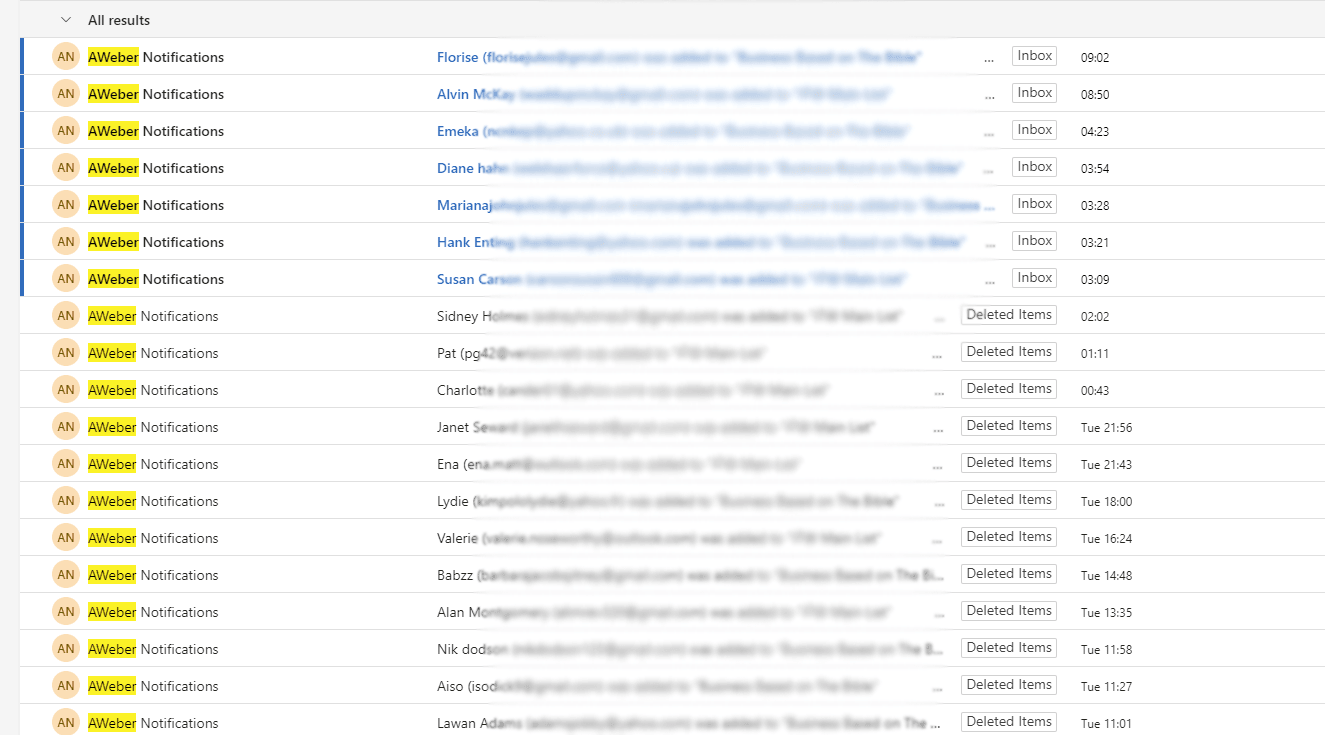Click the AN avatar on the Tue 21:43 row
Image resolution: width=1325 pixels, height=735 pixels.
click(66, 464)
